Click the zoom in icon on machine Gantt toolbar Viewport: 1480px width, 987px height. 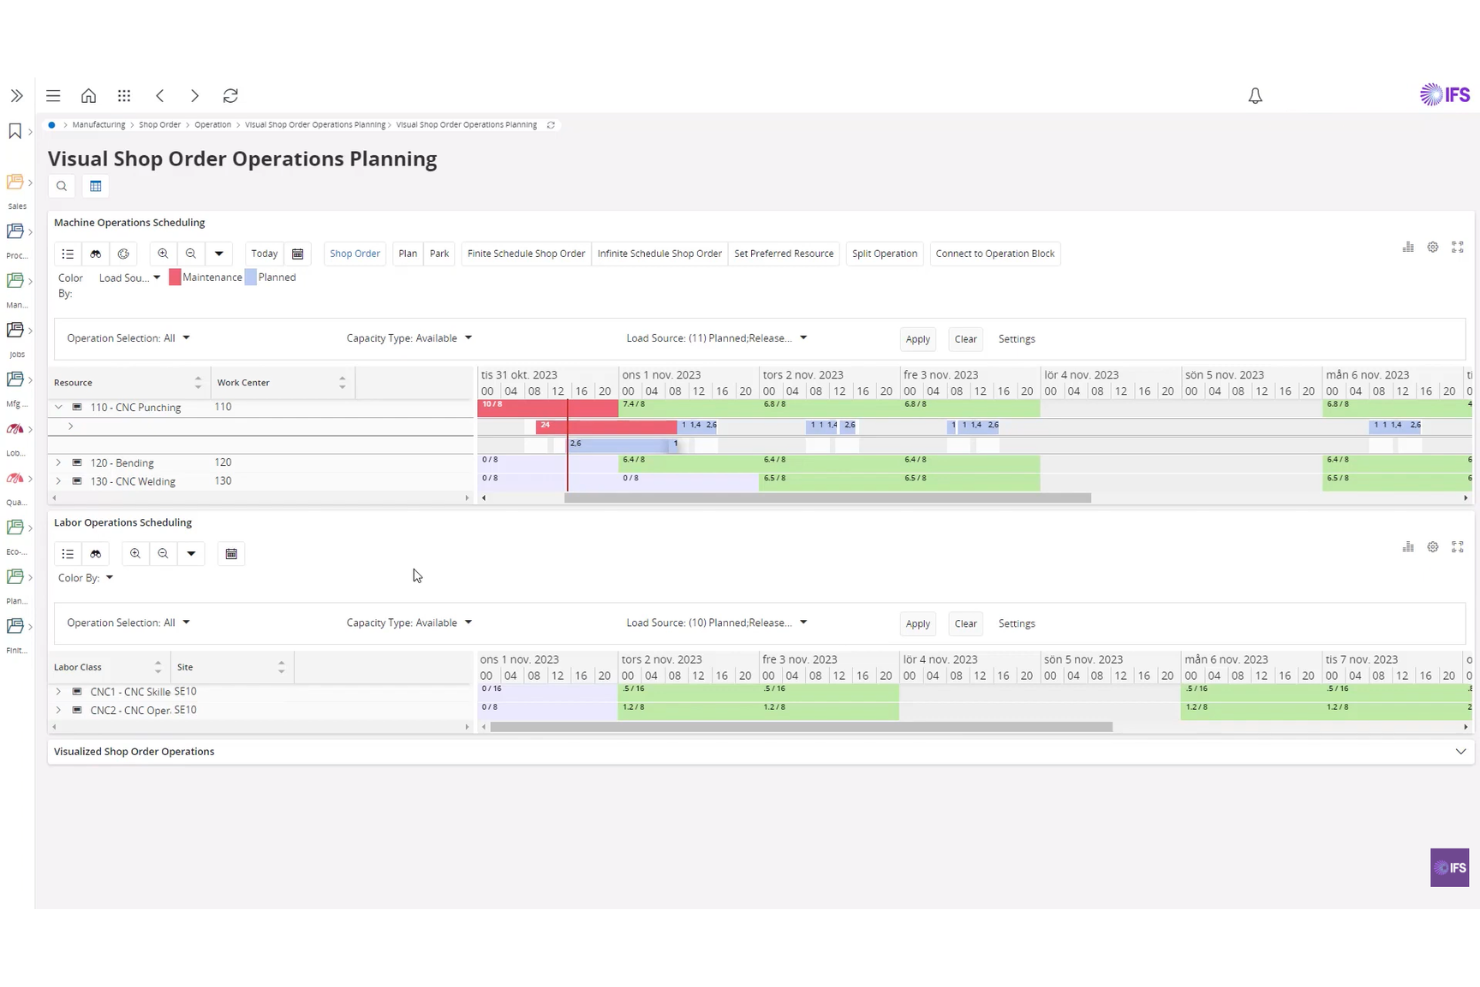pos(162,253)
